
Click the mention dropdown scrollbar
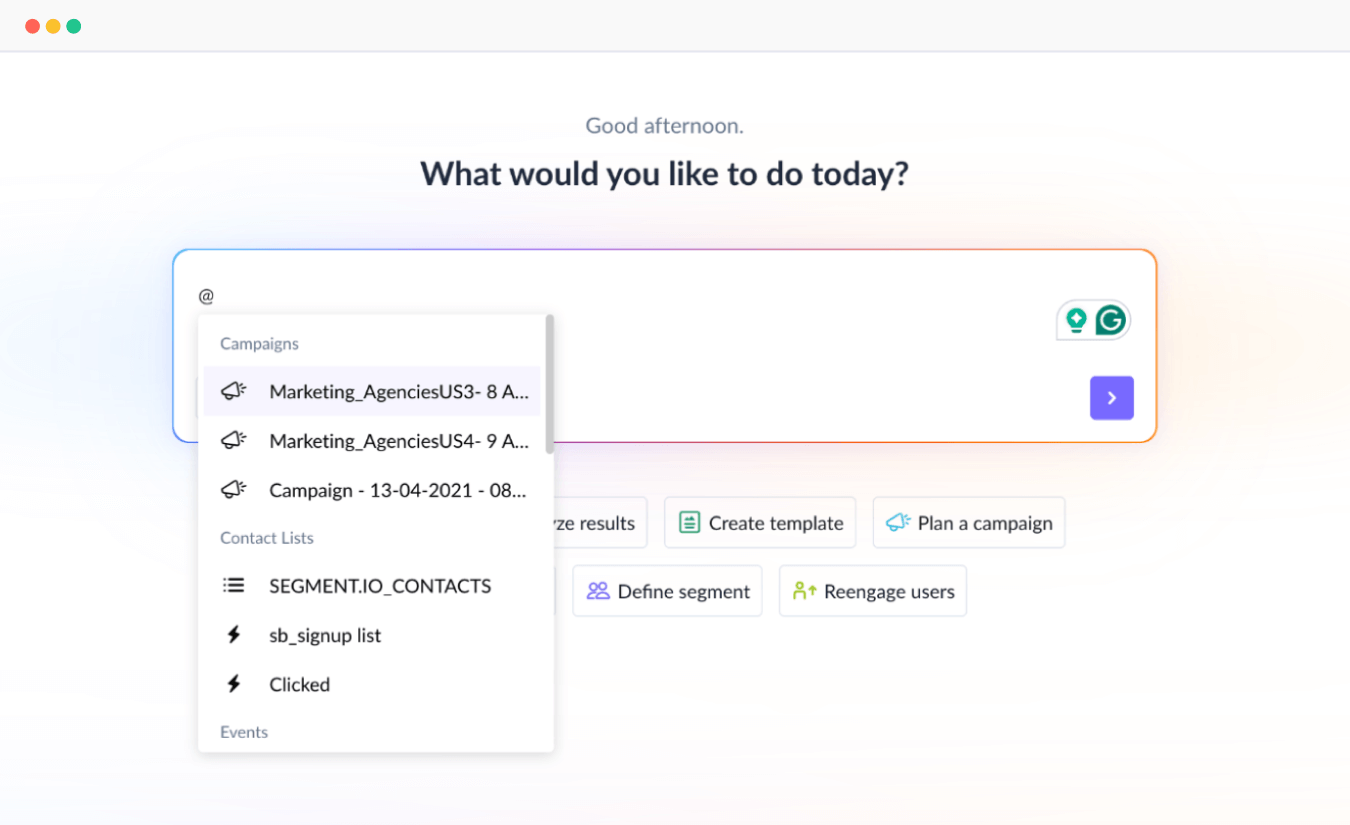click(x=549, y=385)
